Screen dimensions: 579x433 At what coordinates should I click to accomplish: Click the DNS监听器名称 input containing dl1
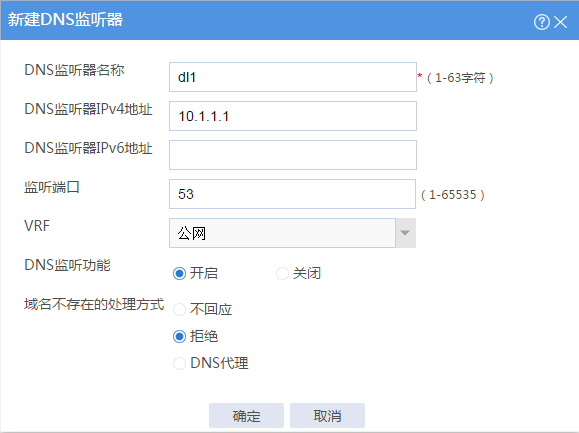tap(293, 77)
